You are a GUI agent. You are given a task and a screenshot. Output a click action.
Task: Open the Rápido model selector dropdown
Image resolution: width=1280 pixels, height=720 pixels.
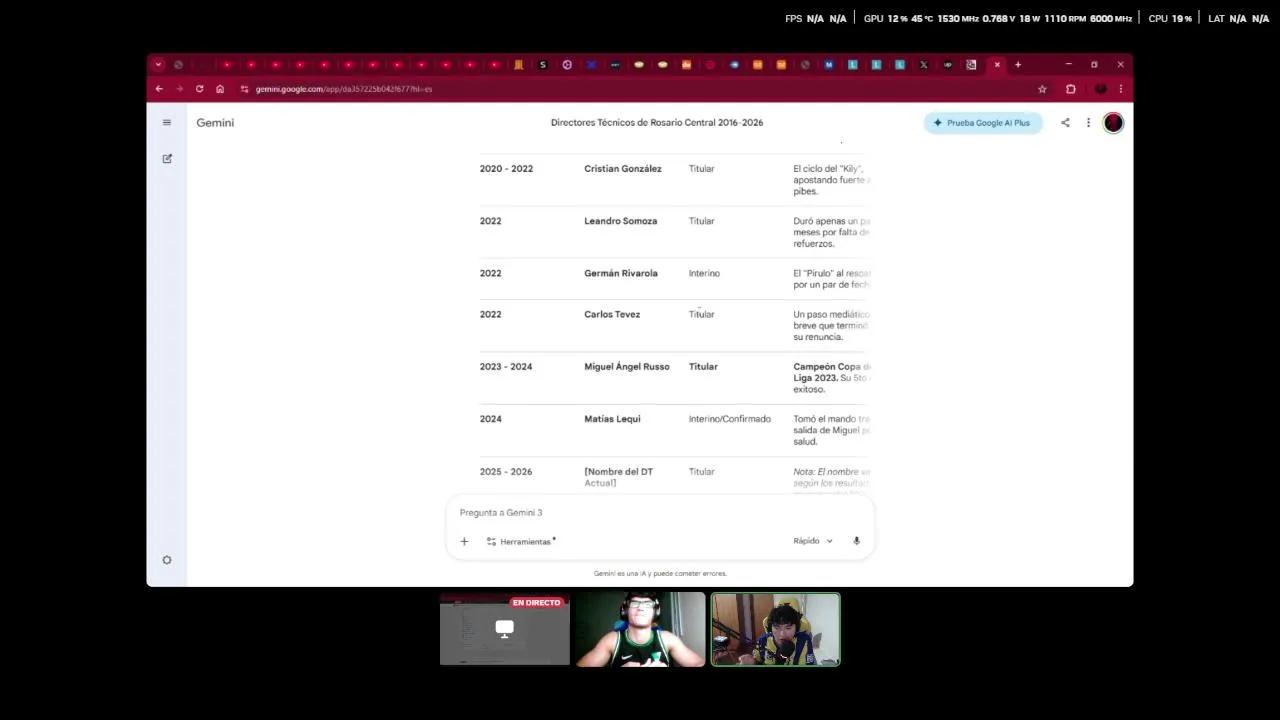coord(813,541)
